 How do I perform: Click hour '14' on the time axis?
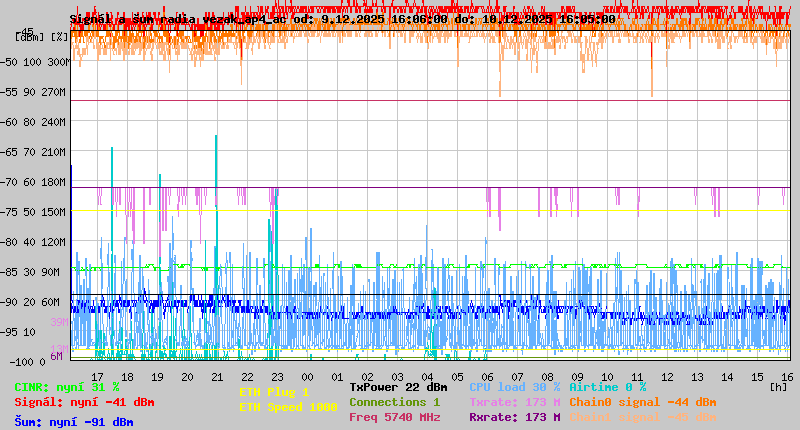[727, 377]
